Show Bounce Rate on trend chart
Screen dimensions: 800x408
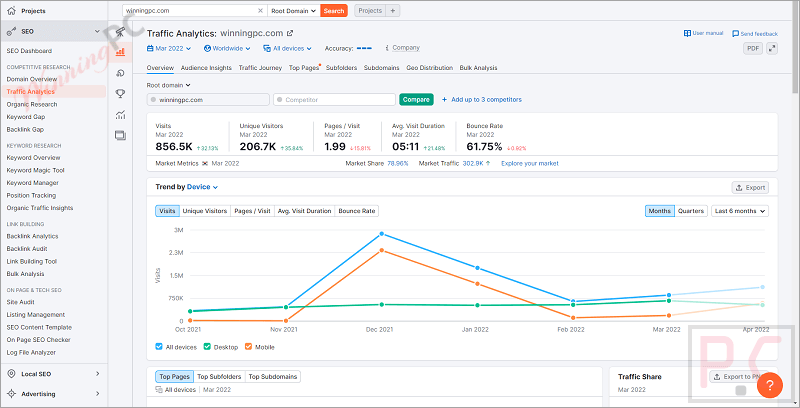tap(357, 211)
